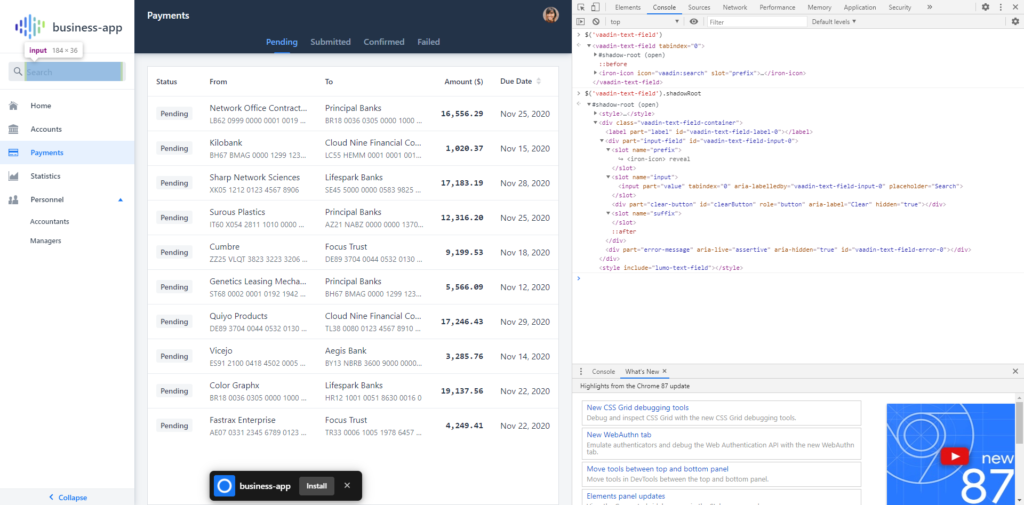Click the Install button in banner
The width and height of the screenshot is (1024, 505).
316,486
